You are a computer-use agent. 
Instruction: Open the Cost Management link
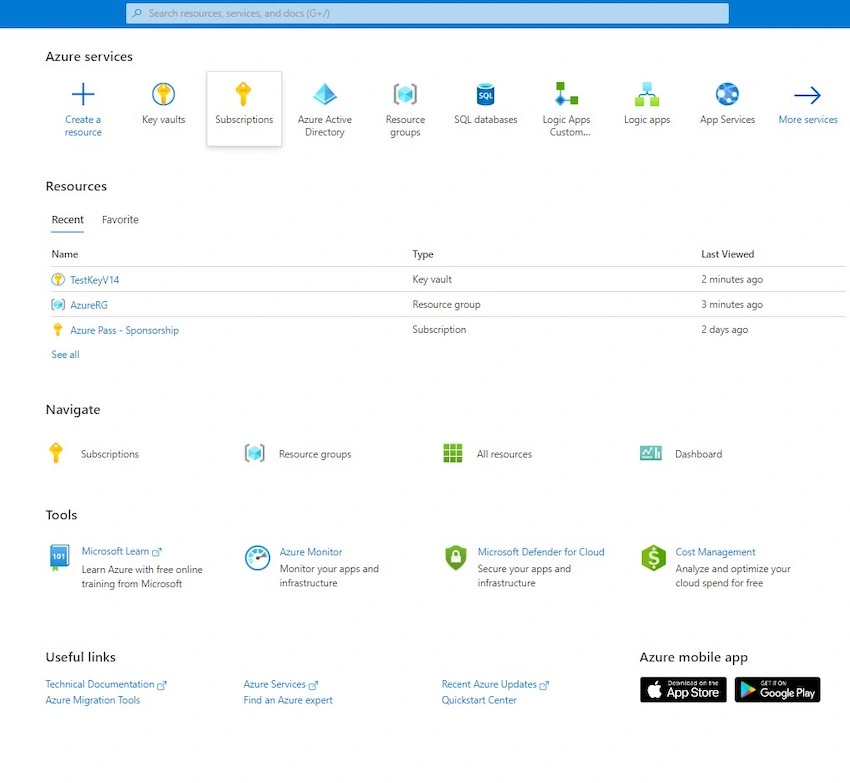(x=715, y=552)
